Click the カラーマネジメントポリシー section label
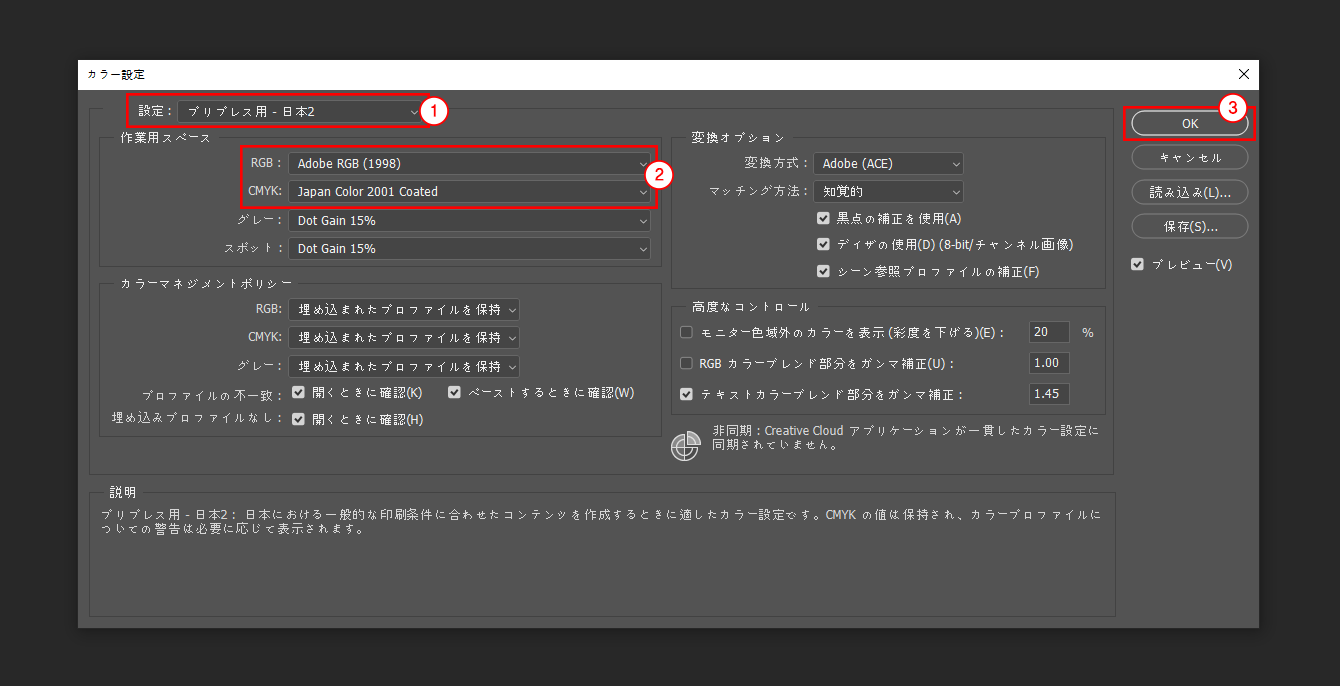This screenshot has height=686, width=1340. pos(206,284)
